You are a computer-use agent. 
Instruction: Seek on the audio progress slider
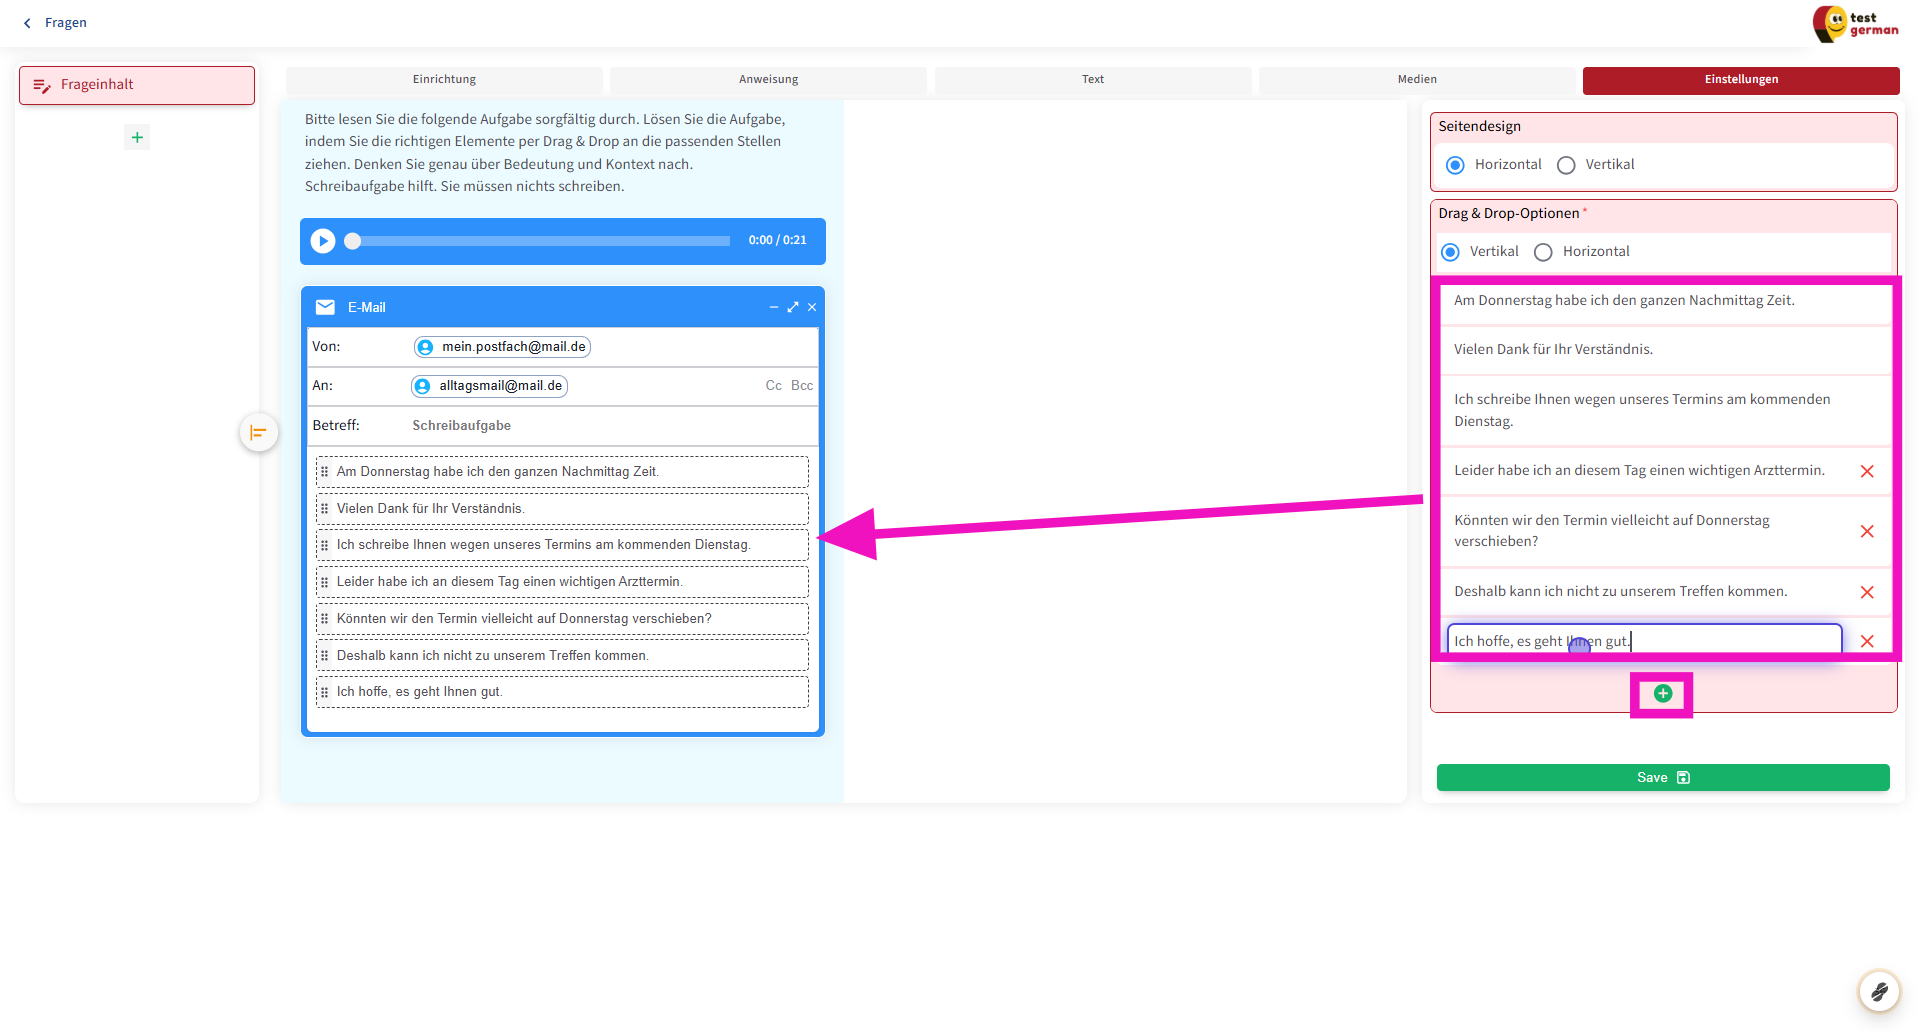[540, 241]
